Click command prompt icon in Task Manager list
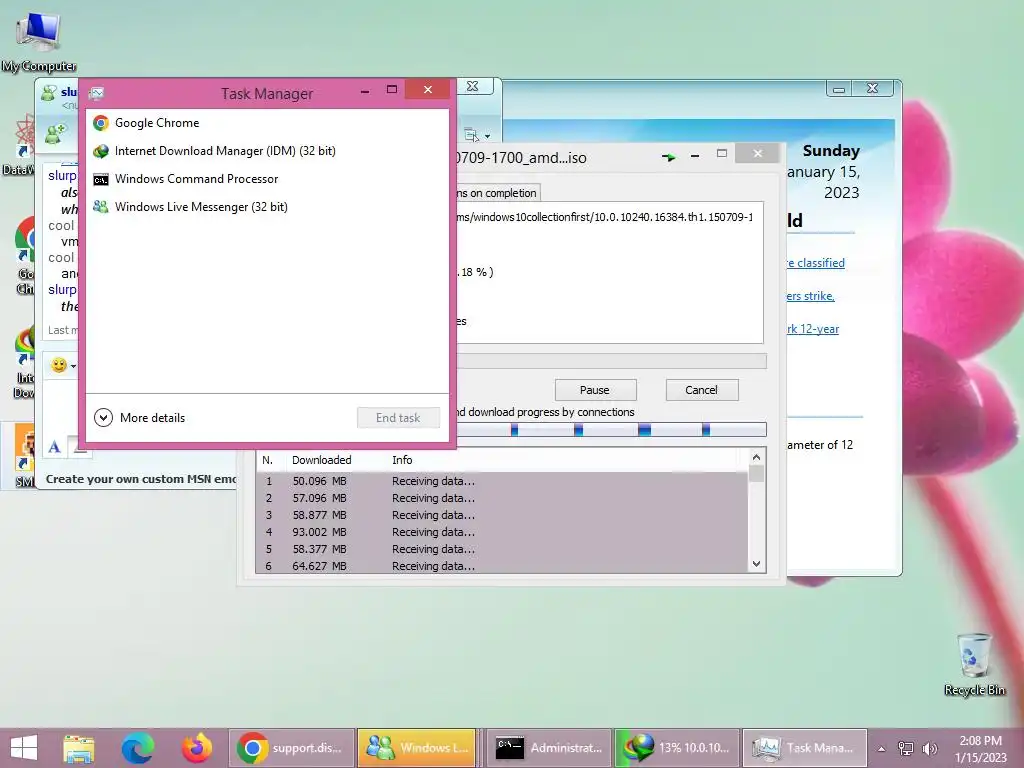 pos(101,180)
